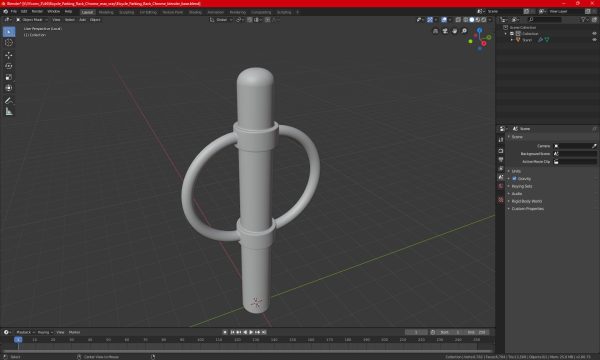Switch to the Modeling workspace tab
The width and height of the screenshot is (600, 360).
106,12
